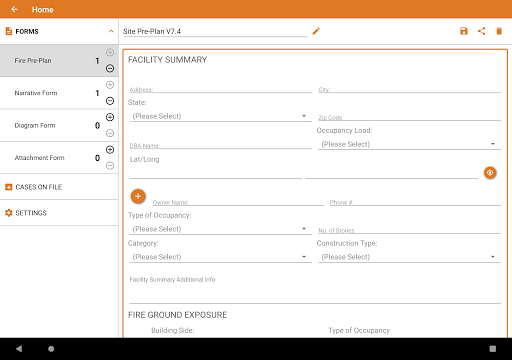Click the Phone # field
Viewport: 512px width, 360px height.
[x=415, y=202]
